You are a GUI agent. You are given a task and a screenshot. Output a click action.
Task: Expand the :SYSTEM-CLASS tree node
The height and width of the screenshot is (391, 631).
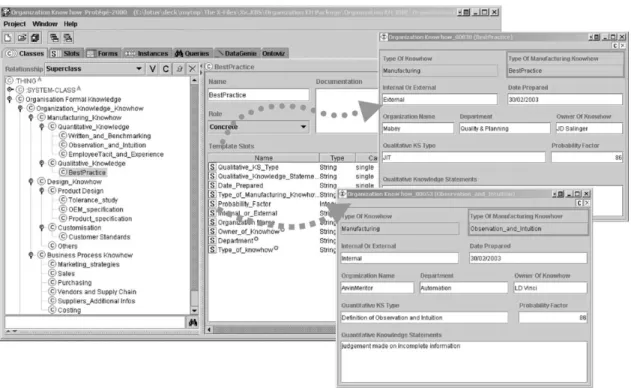click(10, 89)
